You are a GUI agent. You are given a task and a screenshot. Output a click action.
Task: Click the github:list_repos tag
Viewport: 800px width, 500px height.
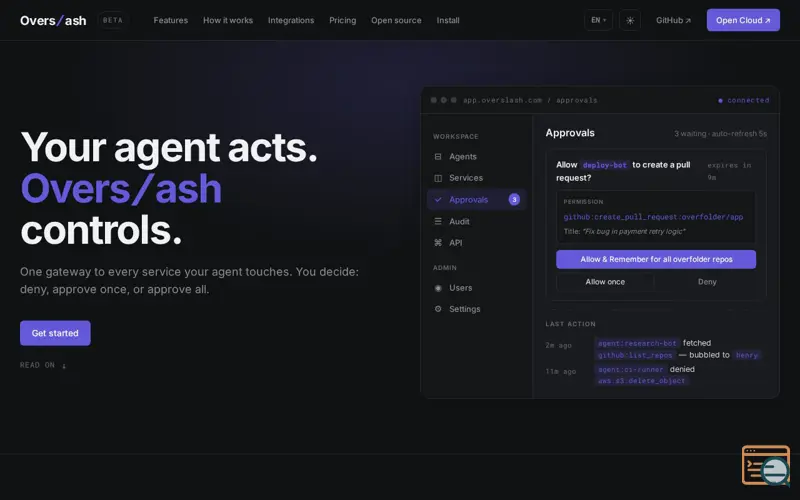pos(635,355)
